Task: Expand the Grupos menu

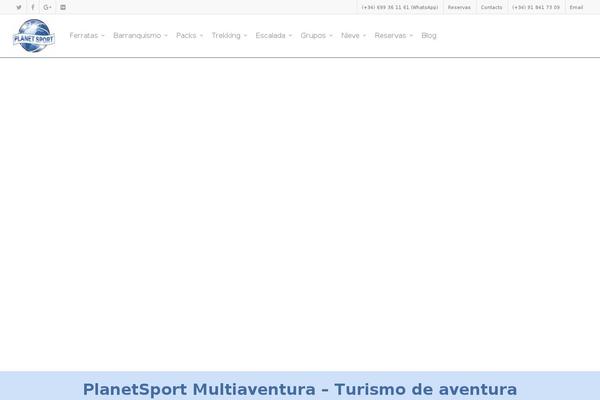Action: 316,36
